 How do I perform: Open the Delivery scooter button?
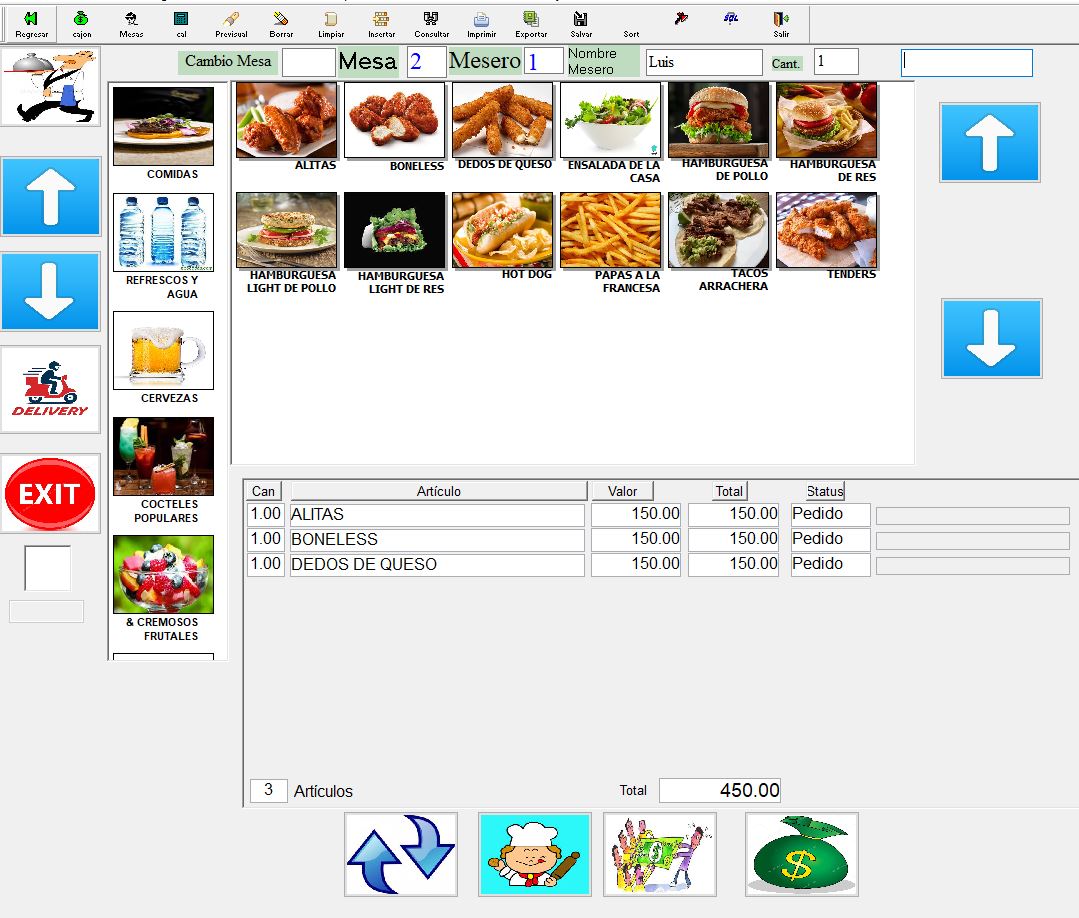[x=51, y=389]
